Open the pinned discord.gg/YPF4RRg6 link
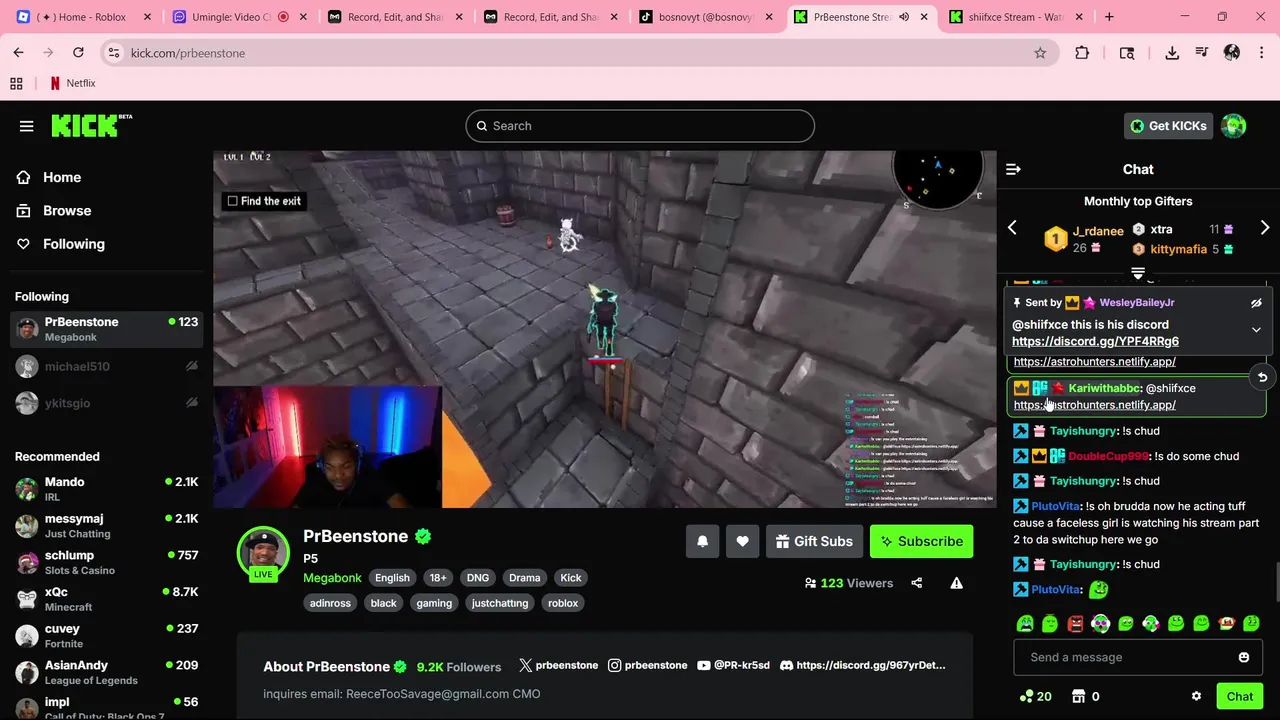This screenshot has width=1280, height=720. coord(1095,341)
